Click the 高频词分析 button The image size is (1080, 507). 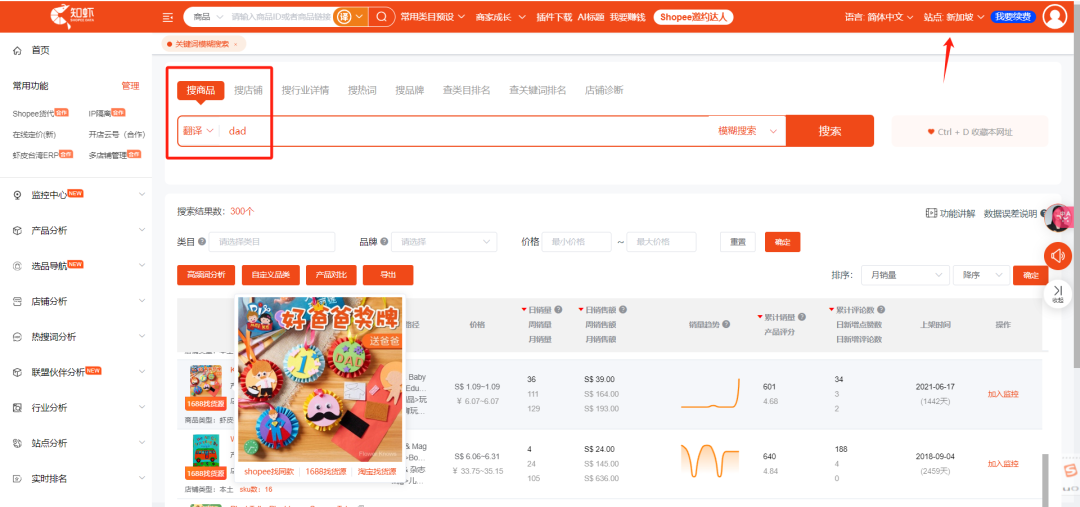click(206, 275)
